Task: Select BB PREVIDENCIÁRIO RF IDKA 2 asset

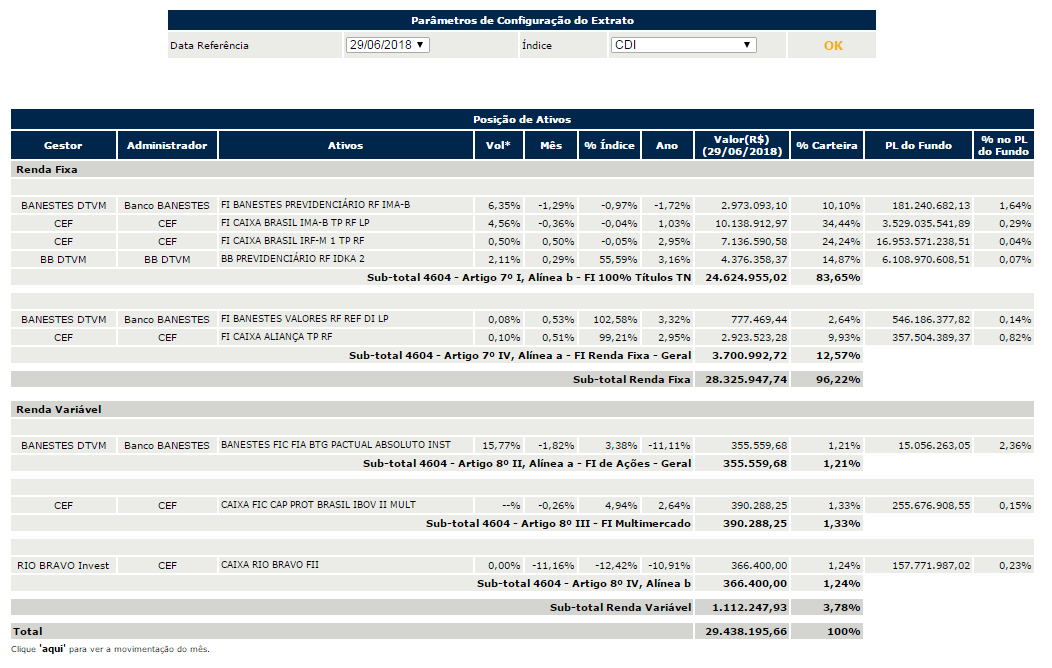Action: 293,259
